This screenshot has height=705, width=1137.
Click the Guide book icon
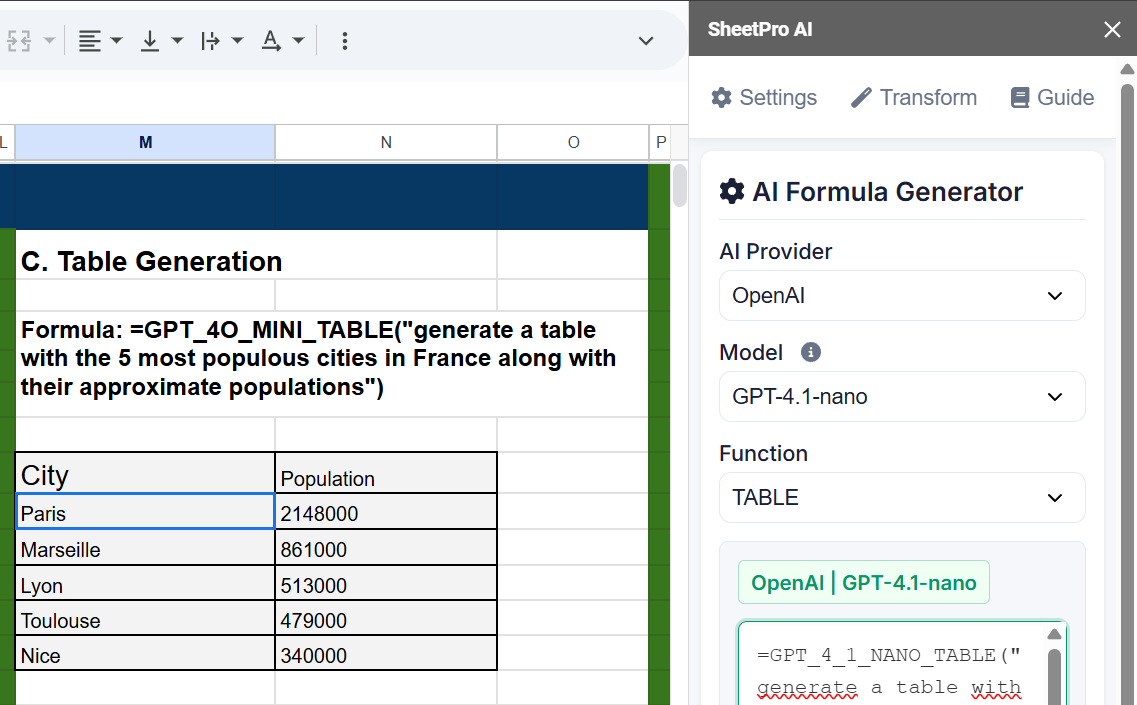pyautogui.click(x=1020, y=97)
